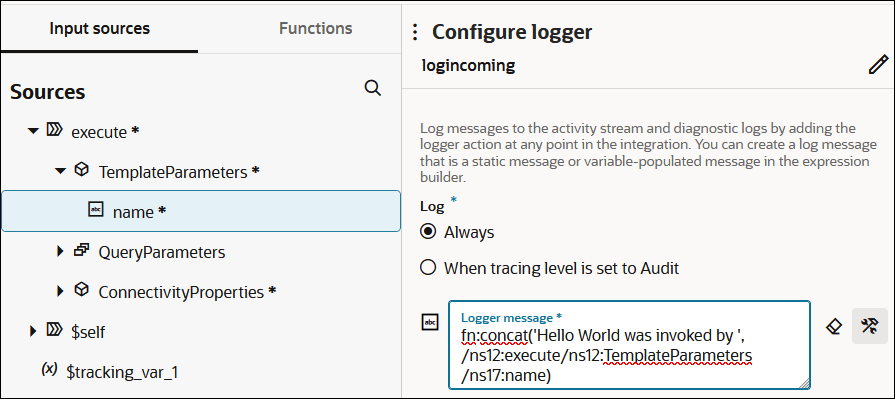Click the (x) variable icon for $tracking_var_1

point(50,369)
